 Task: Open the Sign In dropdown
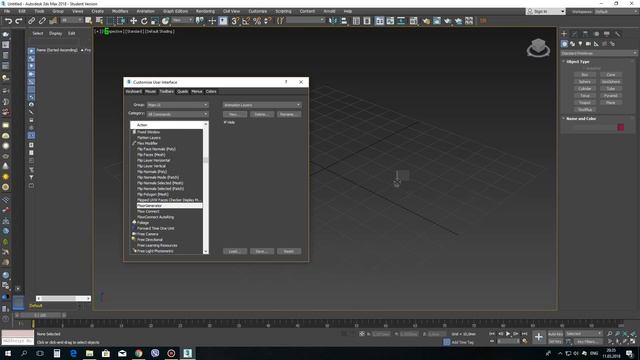[x=546, y=11]
